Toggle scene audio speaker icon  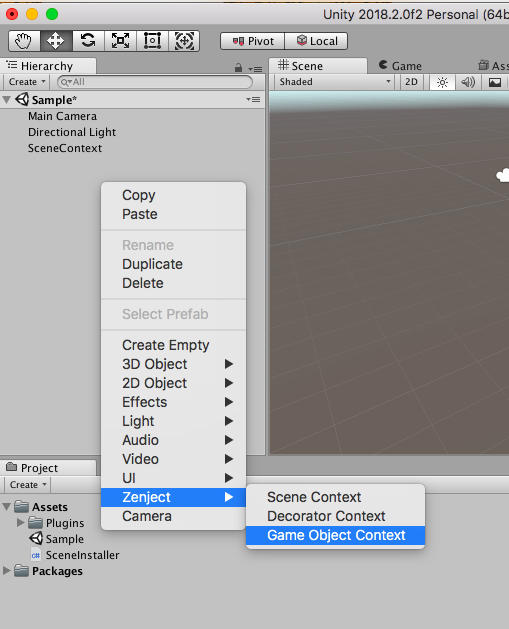(468, 82)
